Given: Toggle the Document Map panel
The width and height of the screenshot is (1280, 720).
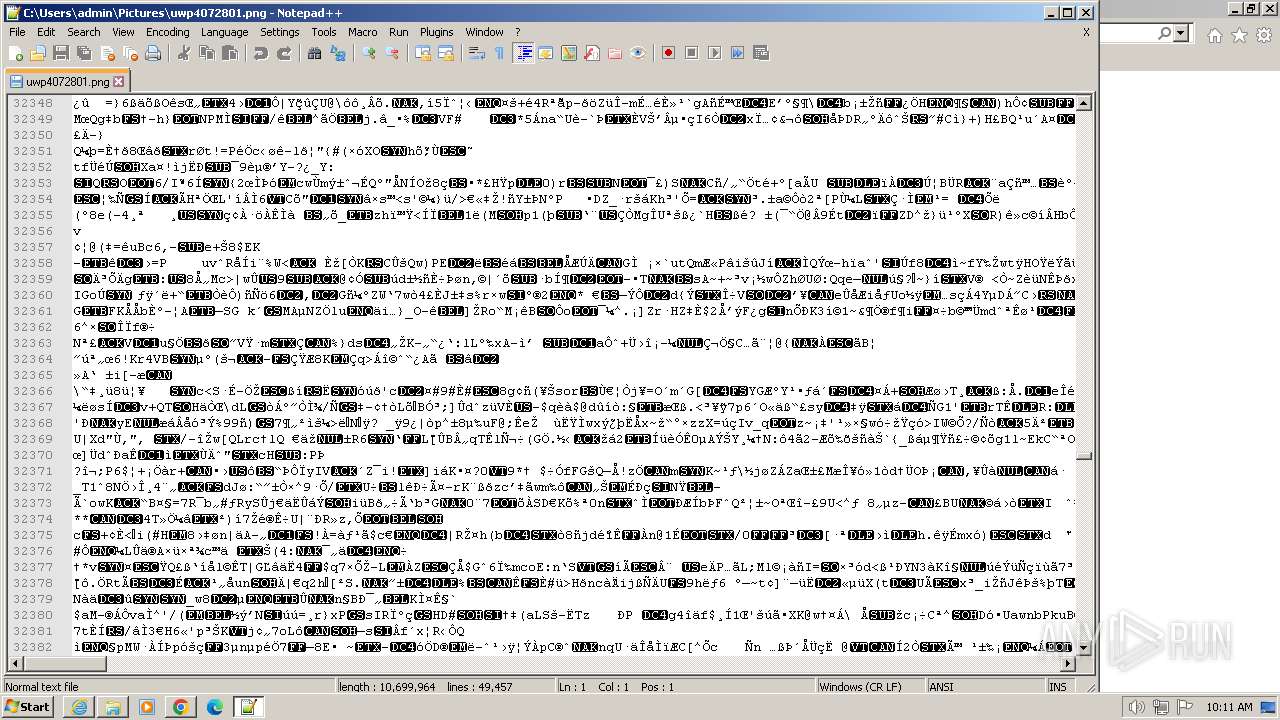Looking at the screenshot, I should pyautogui.click(x=569, y=53).
